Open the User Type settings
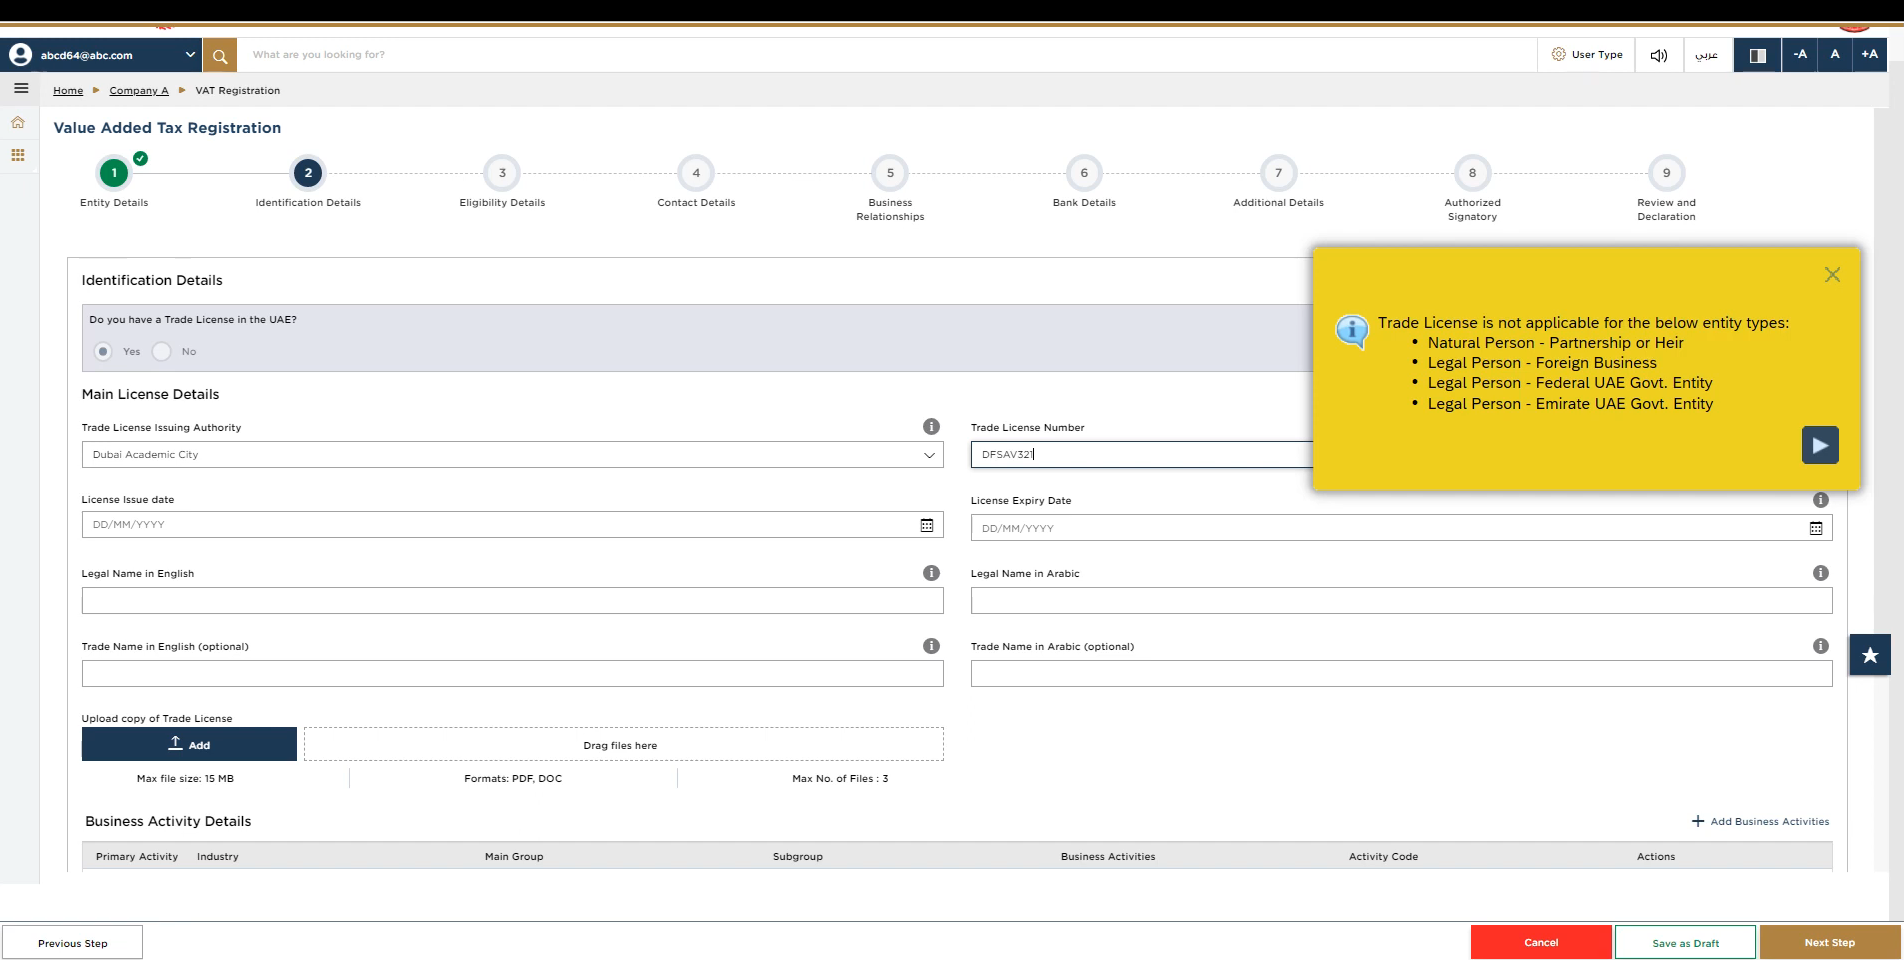Viewport: 1904px width, 960px height. 1587,55
